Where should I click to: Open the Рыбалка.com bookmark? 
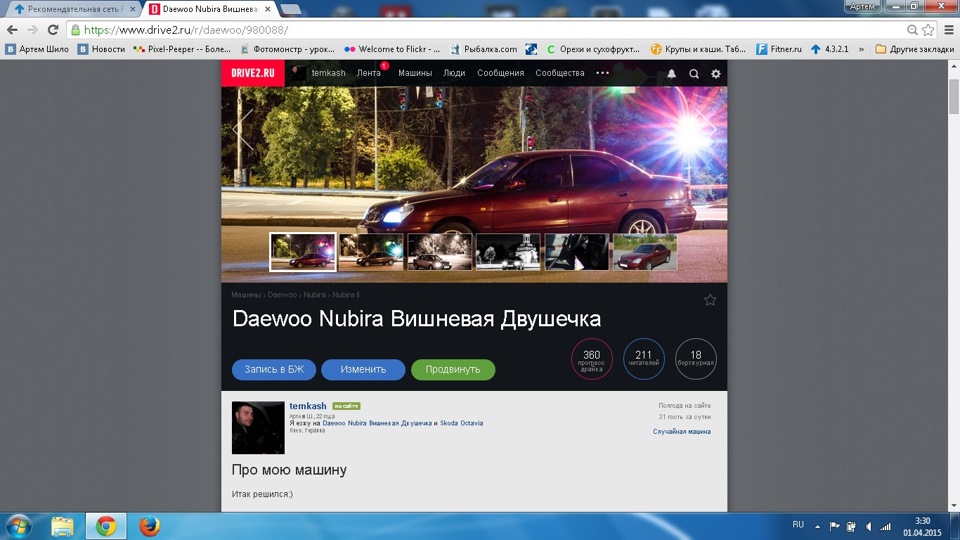tap(484, 49)
